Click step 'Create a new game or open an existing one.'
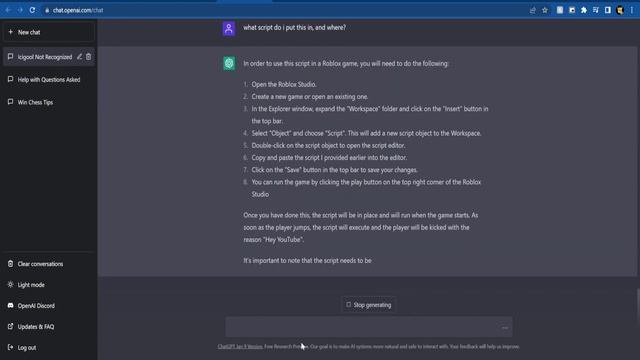640x360 pixels. (x=310, y=97)
